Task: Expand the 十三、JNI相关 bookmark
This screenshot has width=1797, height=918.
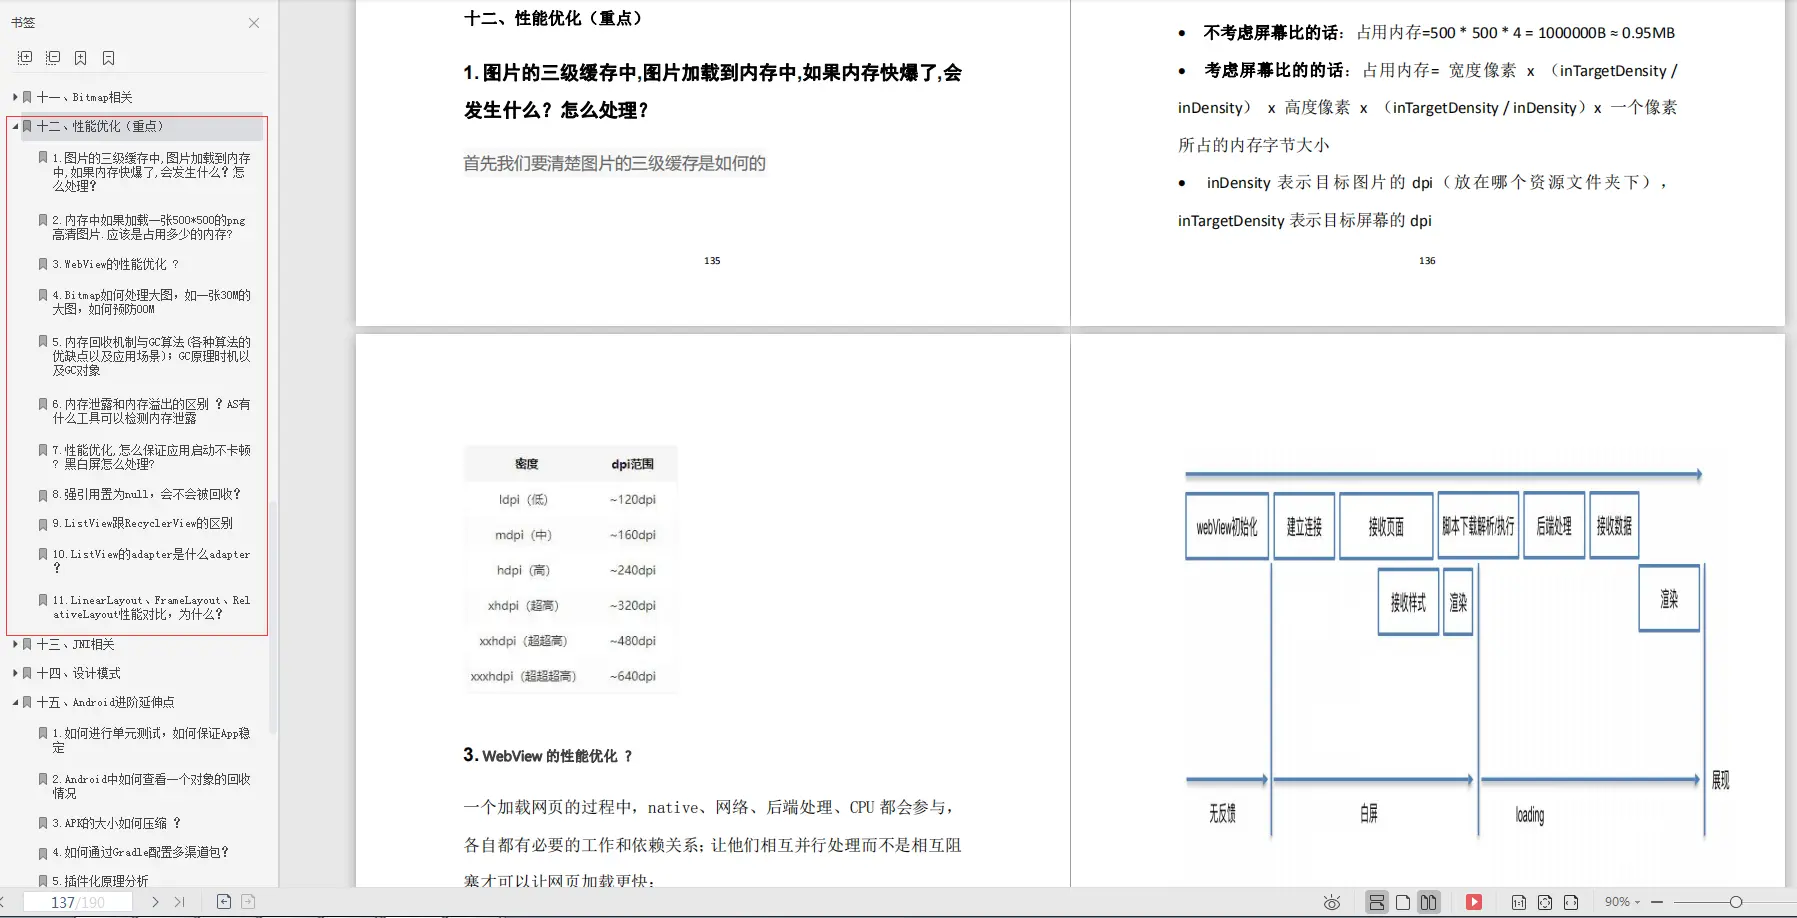Action: [15, 644]
